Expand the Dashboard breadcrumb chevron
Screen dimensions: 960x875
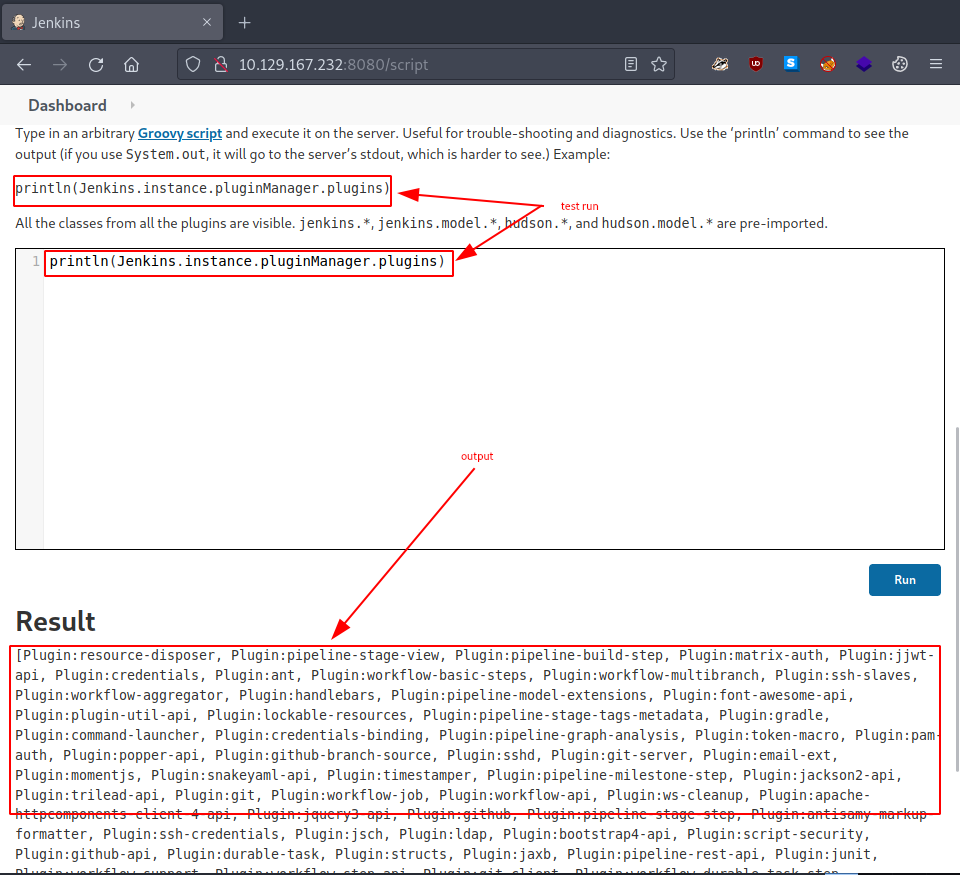pos(132,105)
